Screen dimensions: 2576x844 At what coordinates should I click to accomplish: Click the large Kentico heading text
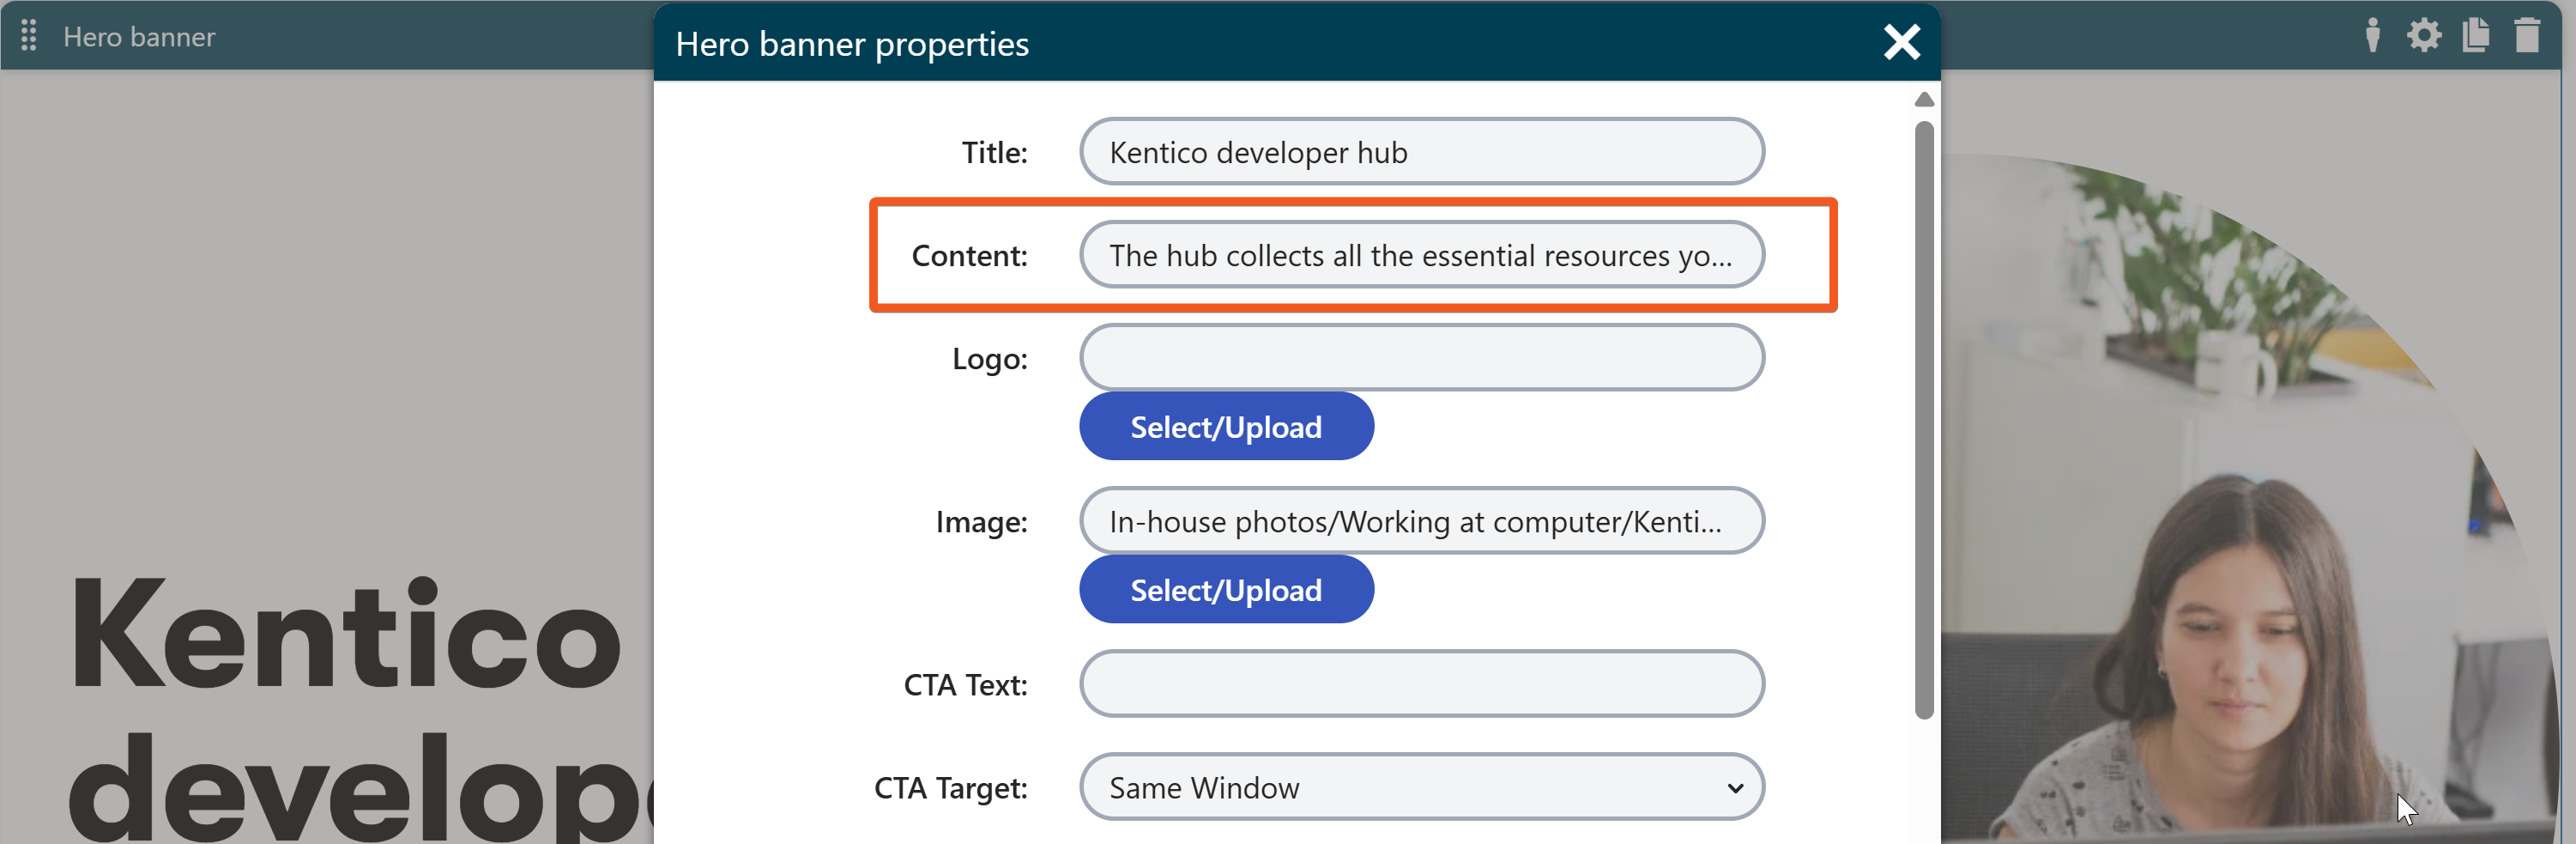coord(345,635)
